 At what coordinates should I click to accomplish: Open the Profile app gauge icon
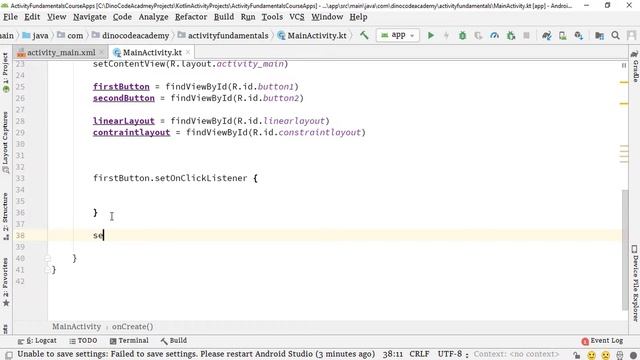pos(494,36)
